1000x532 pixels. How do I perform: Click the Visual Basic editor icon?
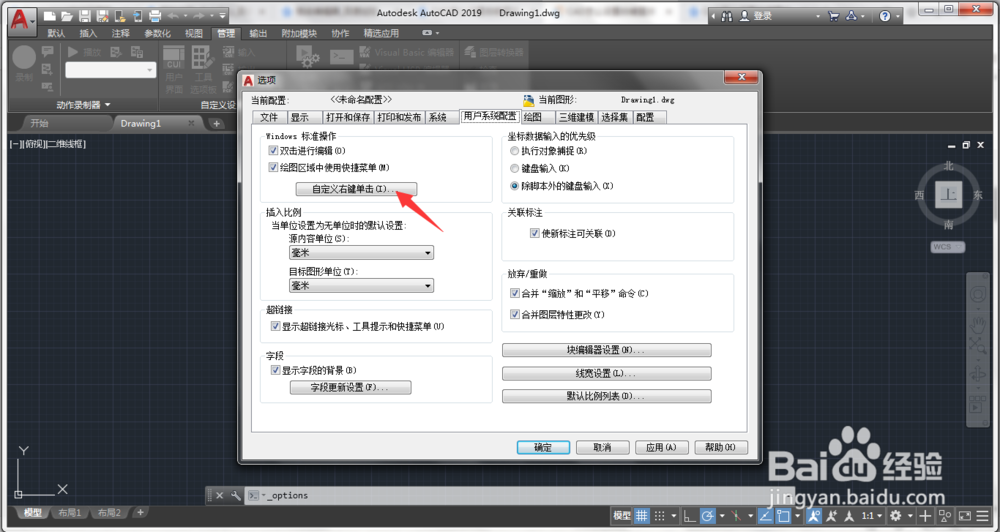365,52
